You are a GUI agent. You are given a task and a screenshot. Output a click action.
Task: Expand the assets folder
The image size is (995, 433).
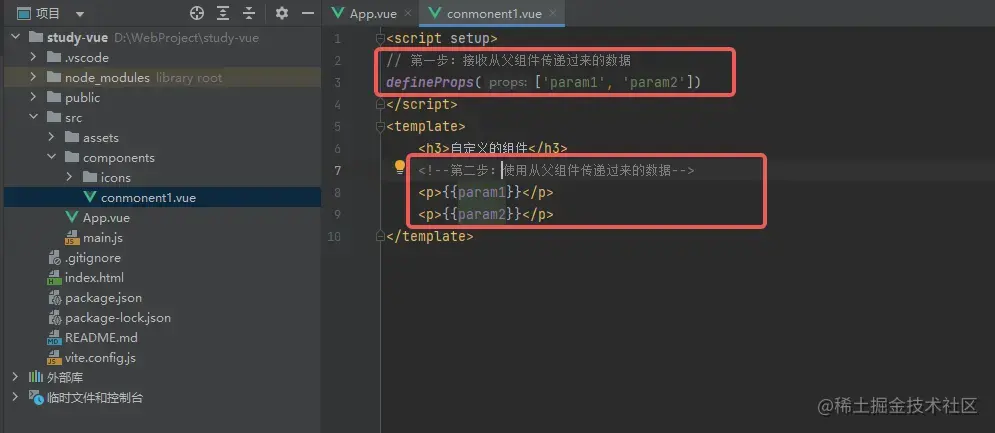coord(51,138)
